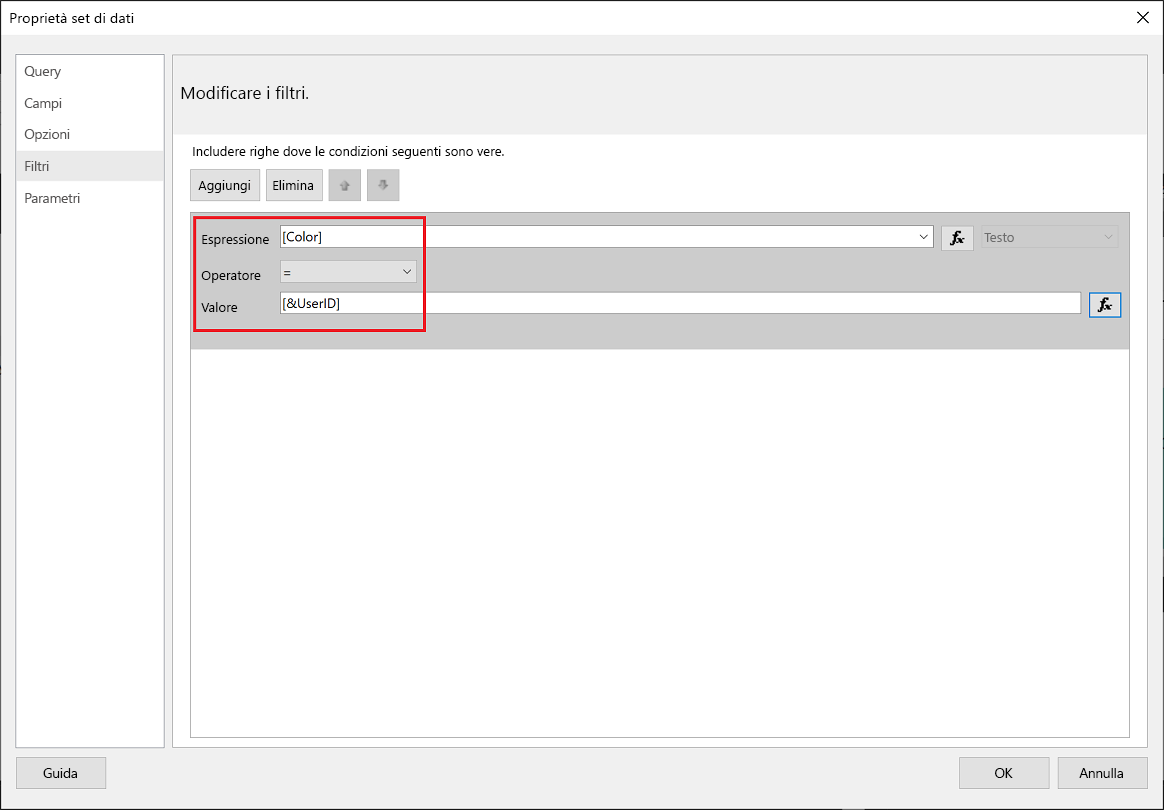Screen dimensions: 1164x810
Task: Delete the filter using Elimina
Action: 294,185
